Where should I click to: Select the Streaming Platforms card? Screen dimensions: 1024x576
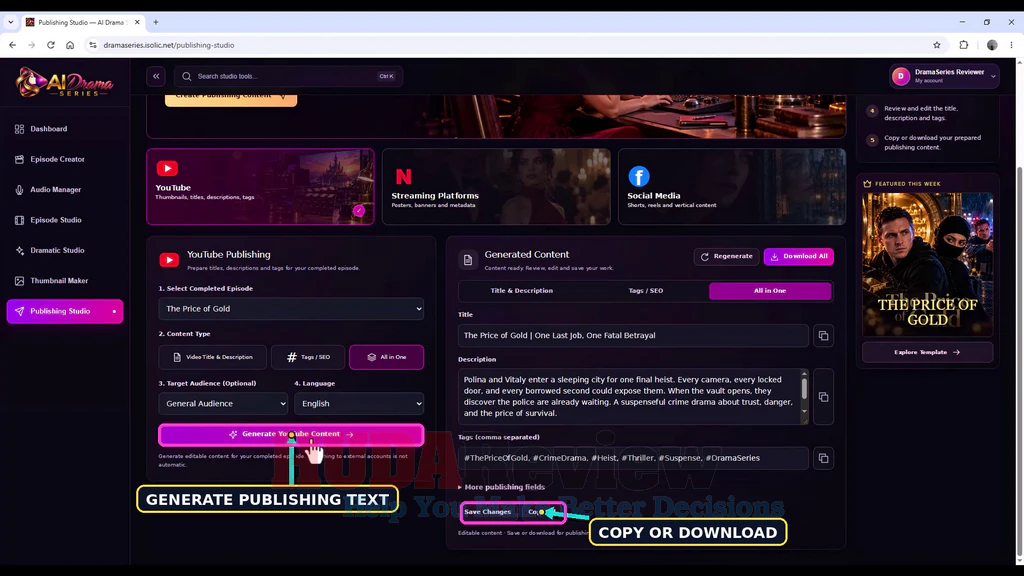tap(496, 187)
